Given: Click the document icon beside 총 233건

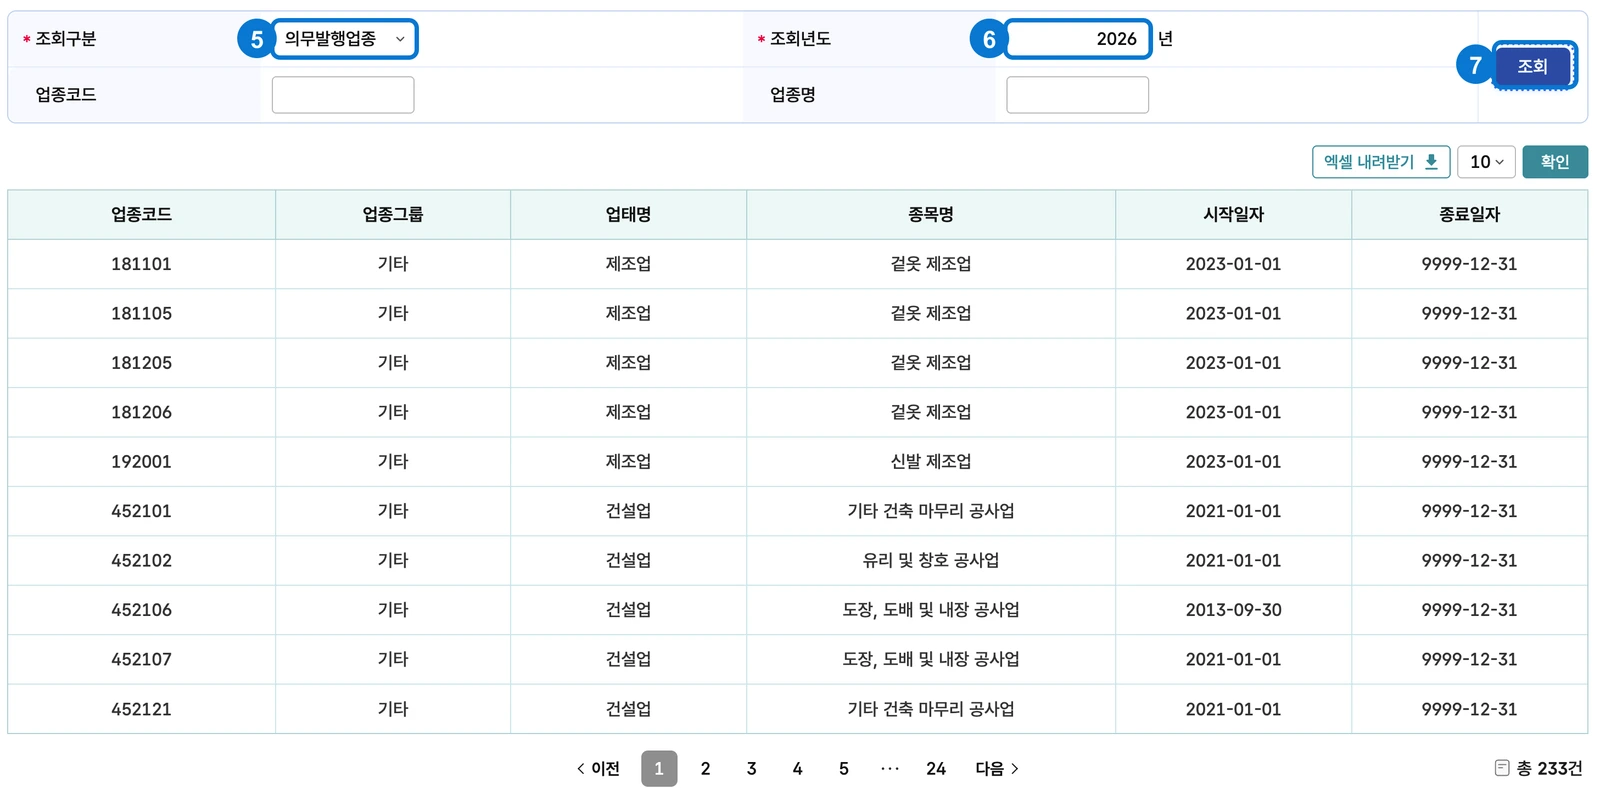Looking at the screenshot, I should pyautogui.click(x=1502, y=768).
